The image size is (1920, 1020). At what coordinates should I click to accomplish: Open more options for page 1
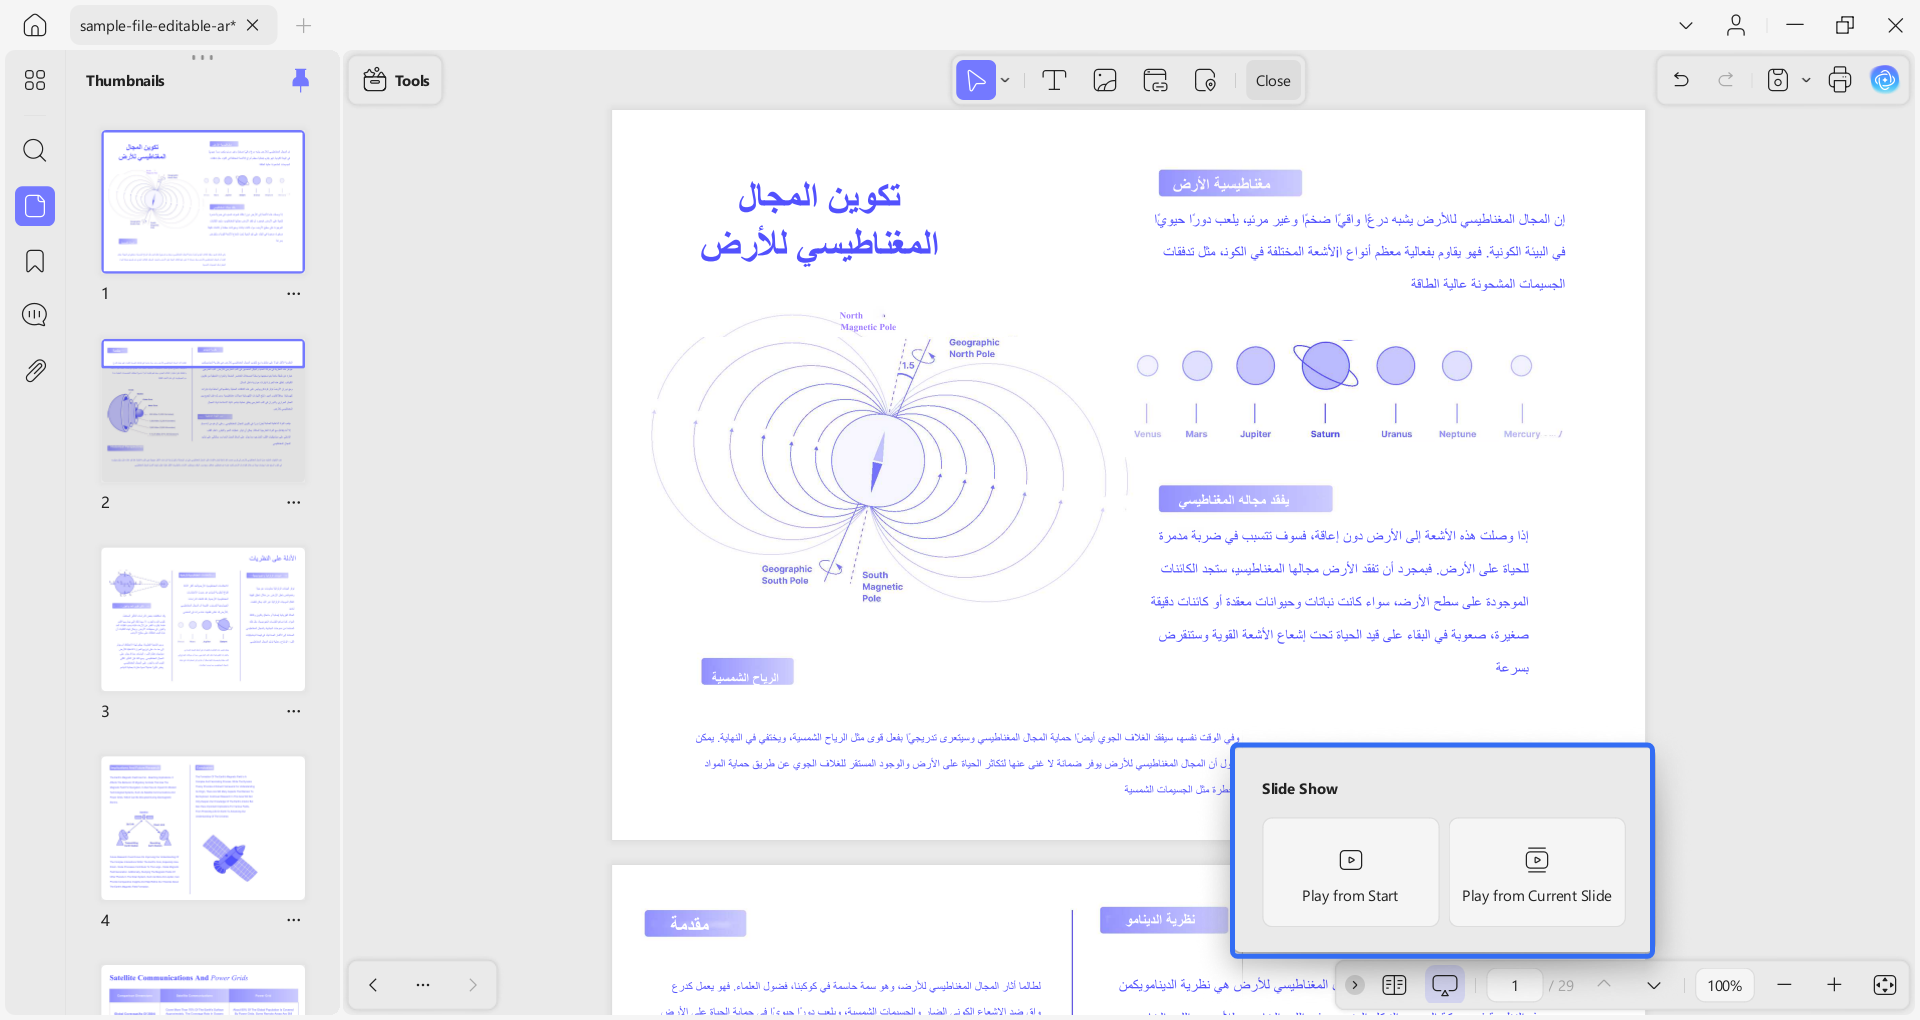(x=294, y=294)
